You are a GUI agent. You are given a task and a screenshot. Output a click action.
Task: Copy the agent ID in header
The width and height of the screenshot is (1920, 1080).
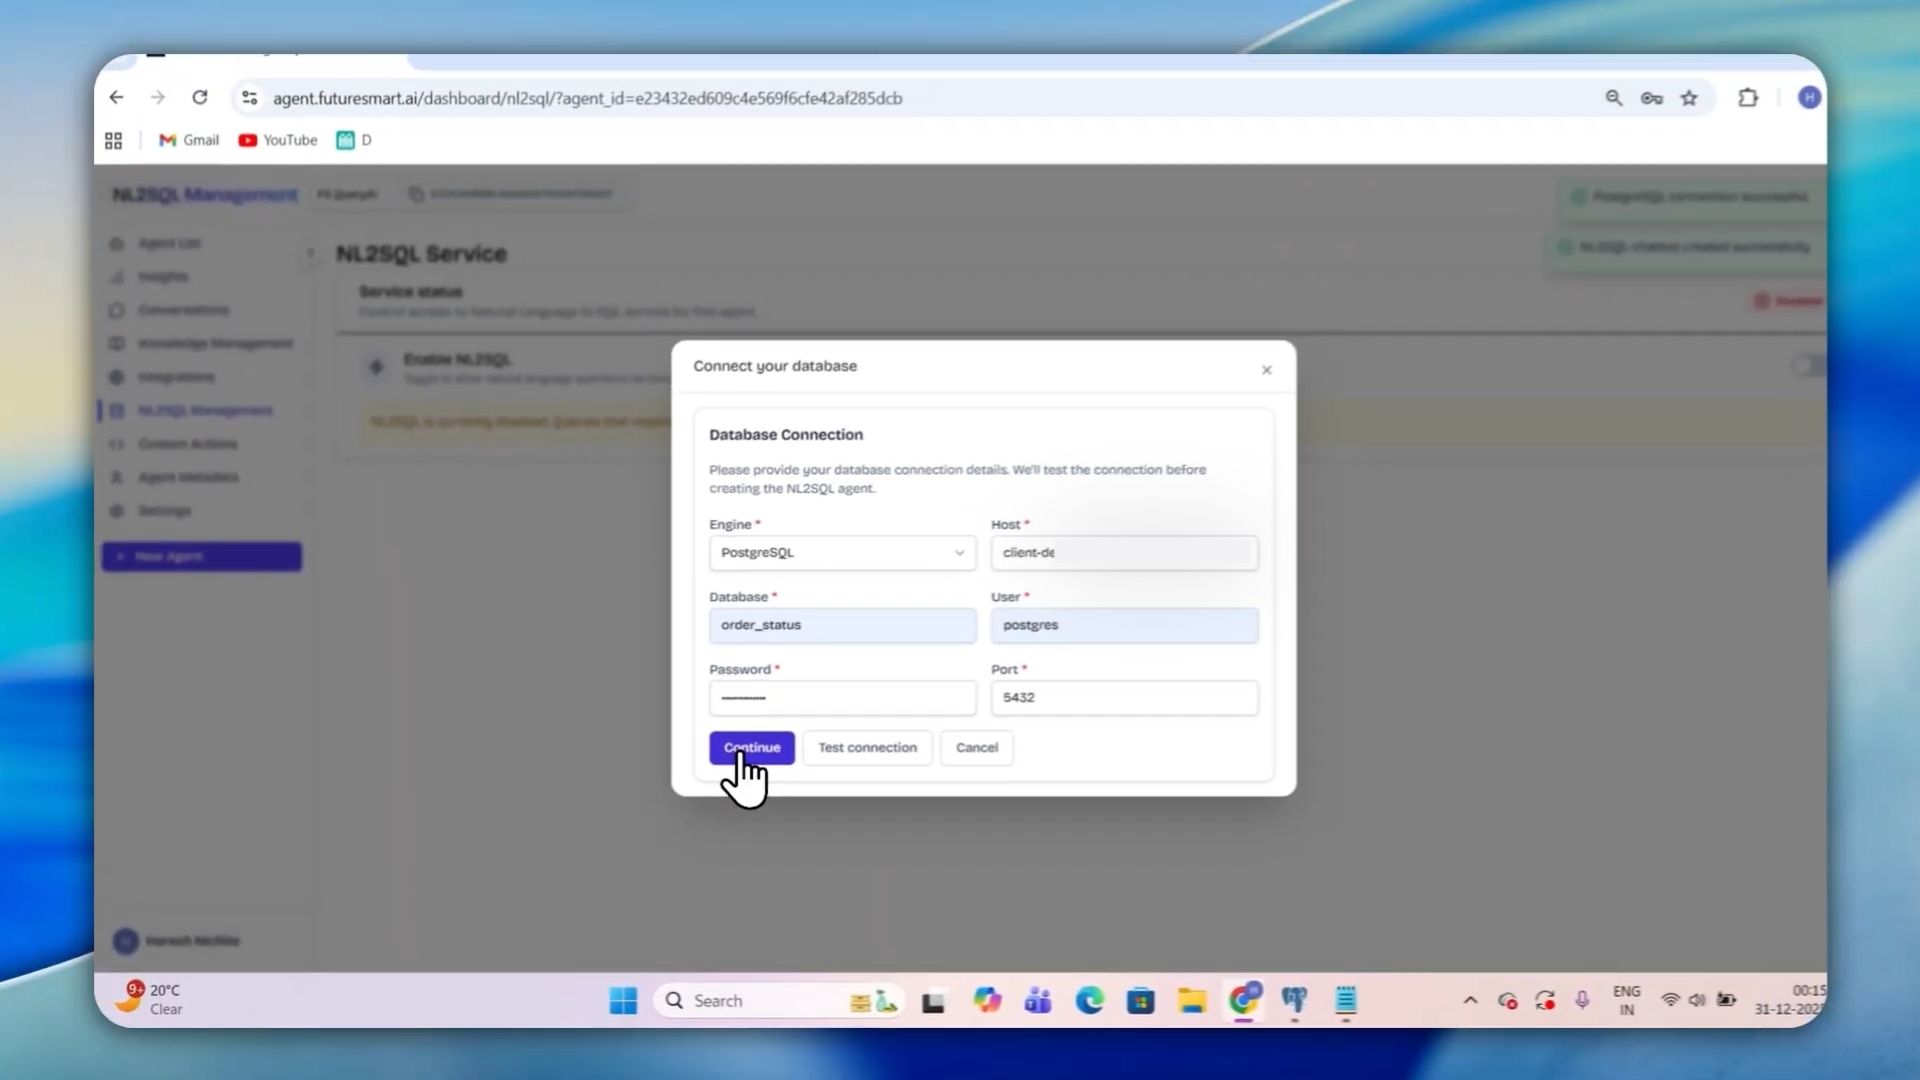tap(416, 194)
